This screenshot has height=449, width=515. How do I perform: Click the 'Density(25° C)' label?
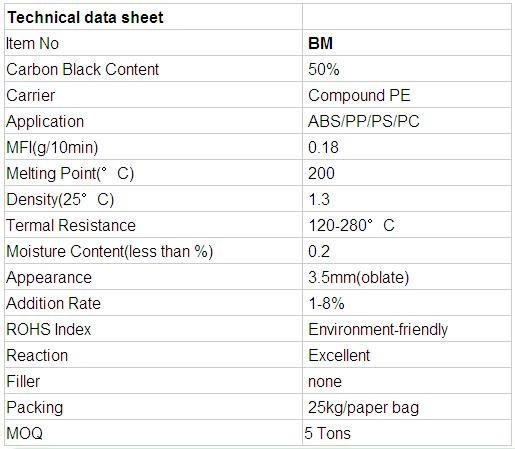click(60, 199)
